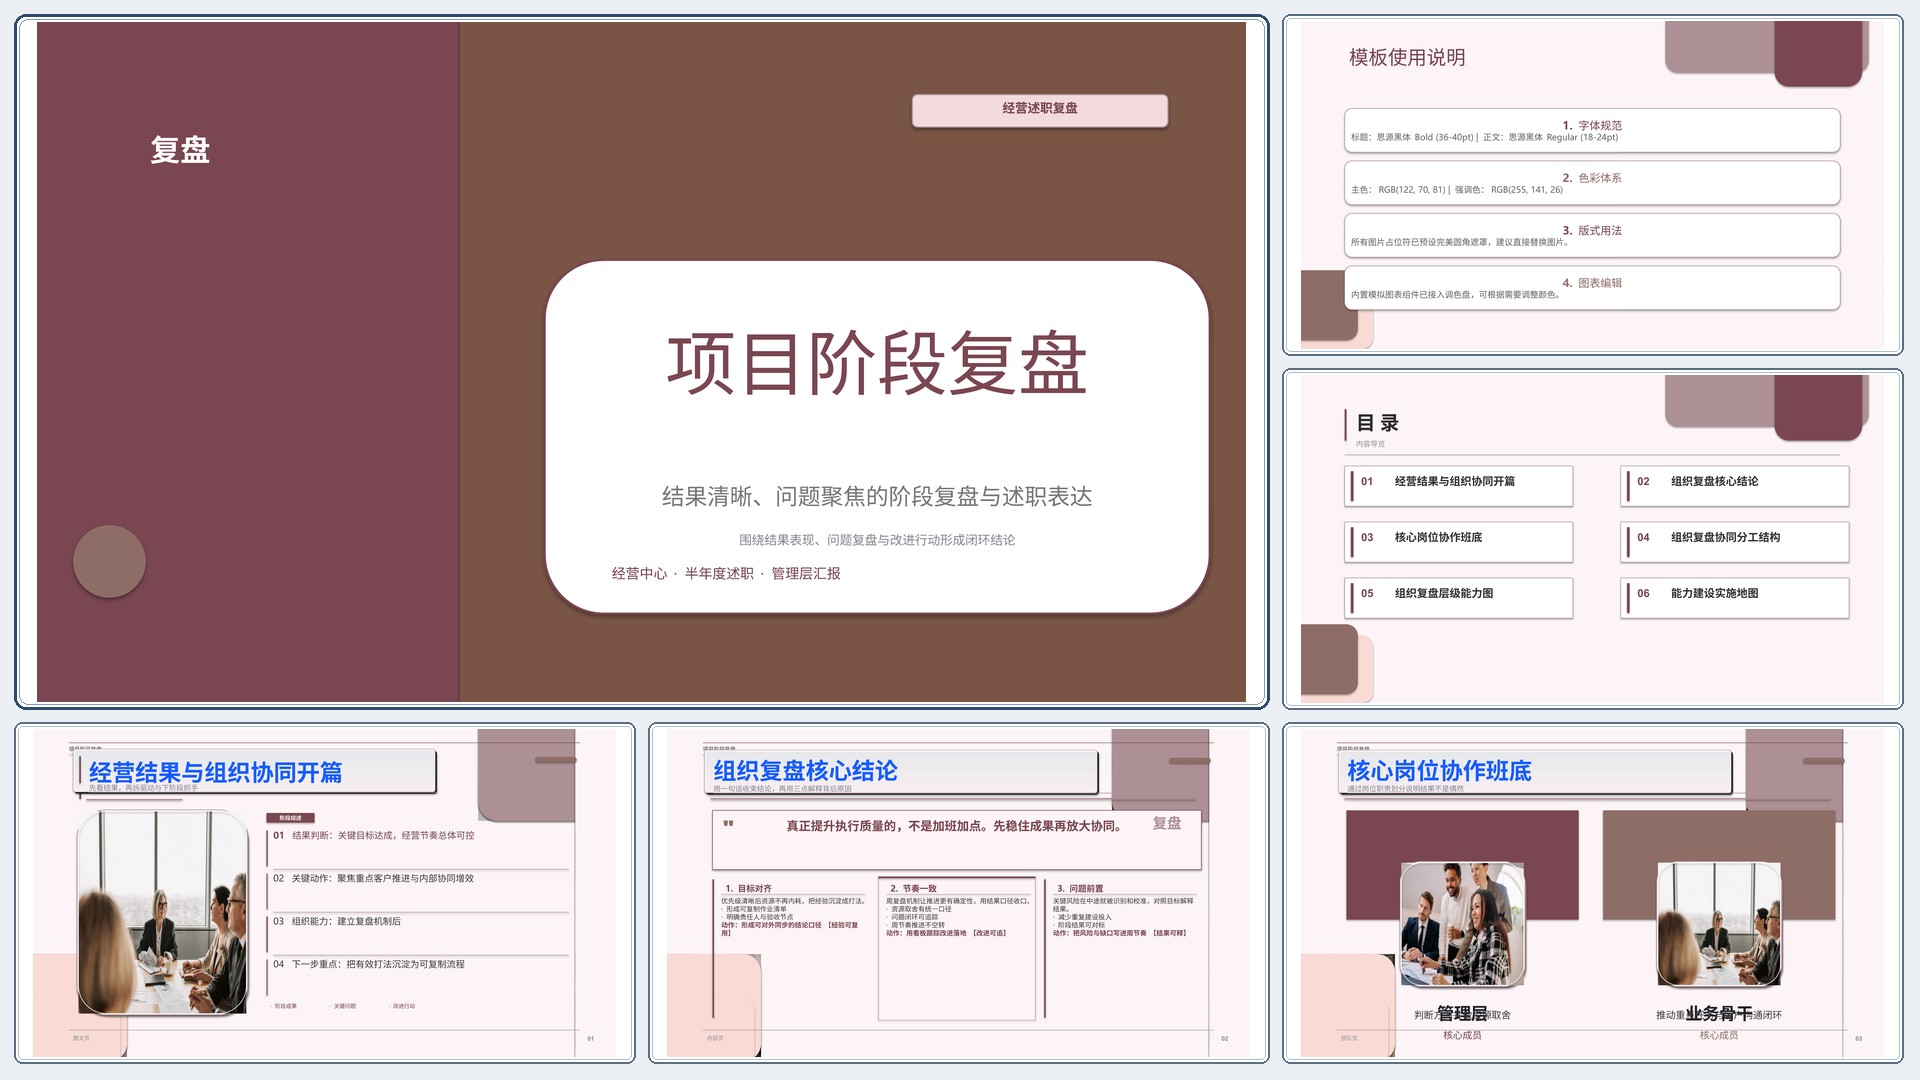Click the quote 真正提升执行质量的，不是加班加点
The image size is (1920, 1080).
click(x=954, y=827)
